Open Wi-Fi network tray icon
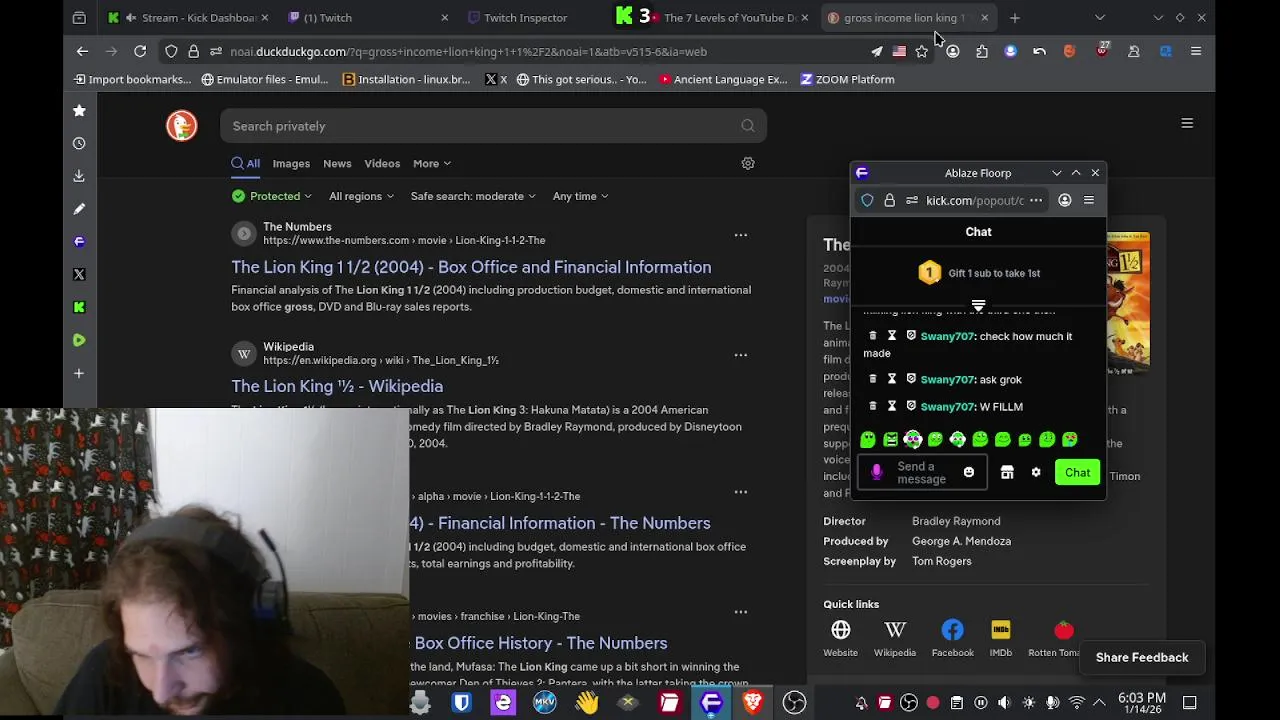1280x720 pixels. tap(1076, 703)
